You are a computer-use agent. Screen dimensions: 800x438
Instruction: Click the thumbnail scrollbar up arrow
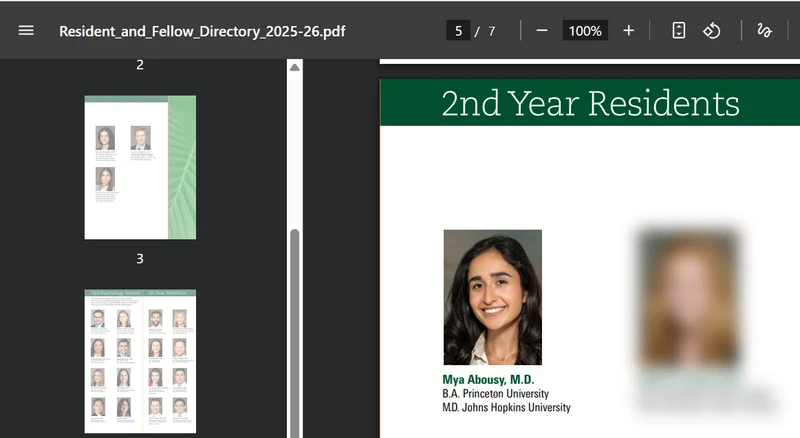coord(294,67)
